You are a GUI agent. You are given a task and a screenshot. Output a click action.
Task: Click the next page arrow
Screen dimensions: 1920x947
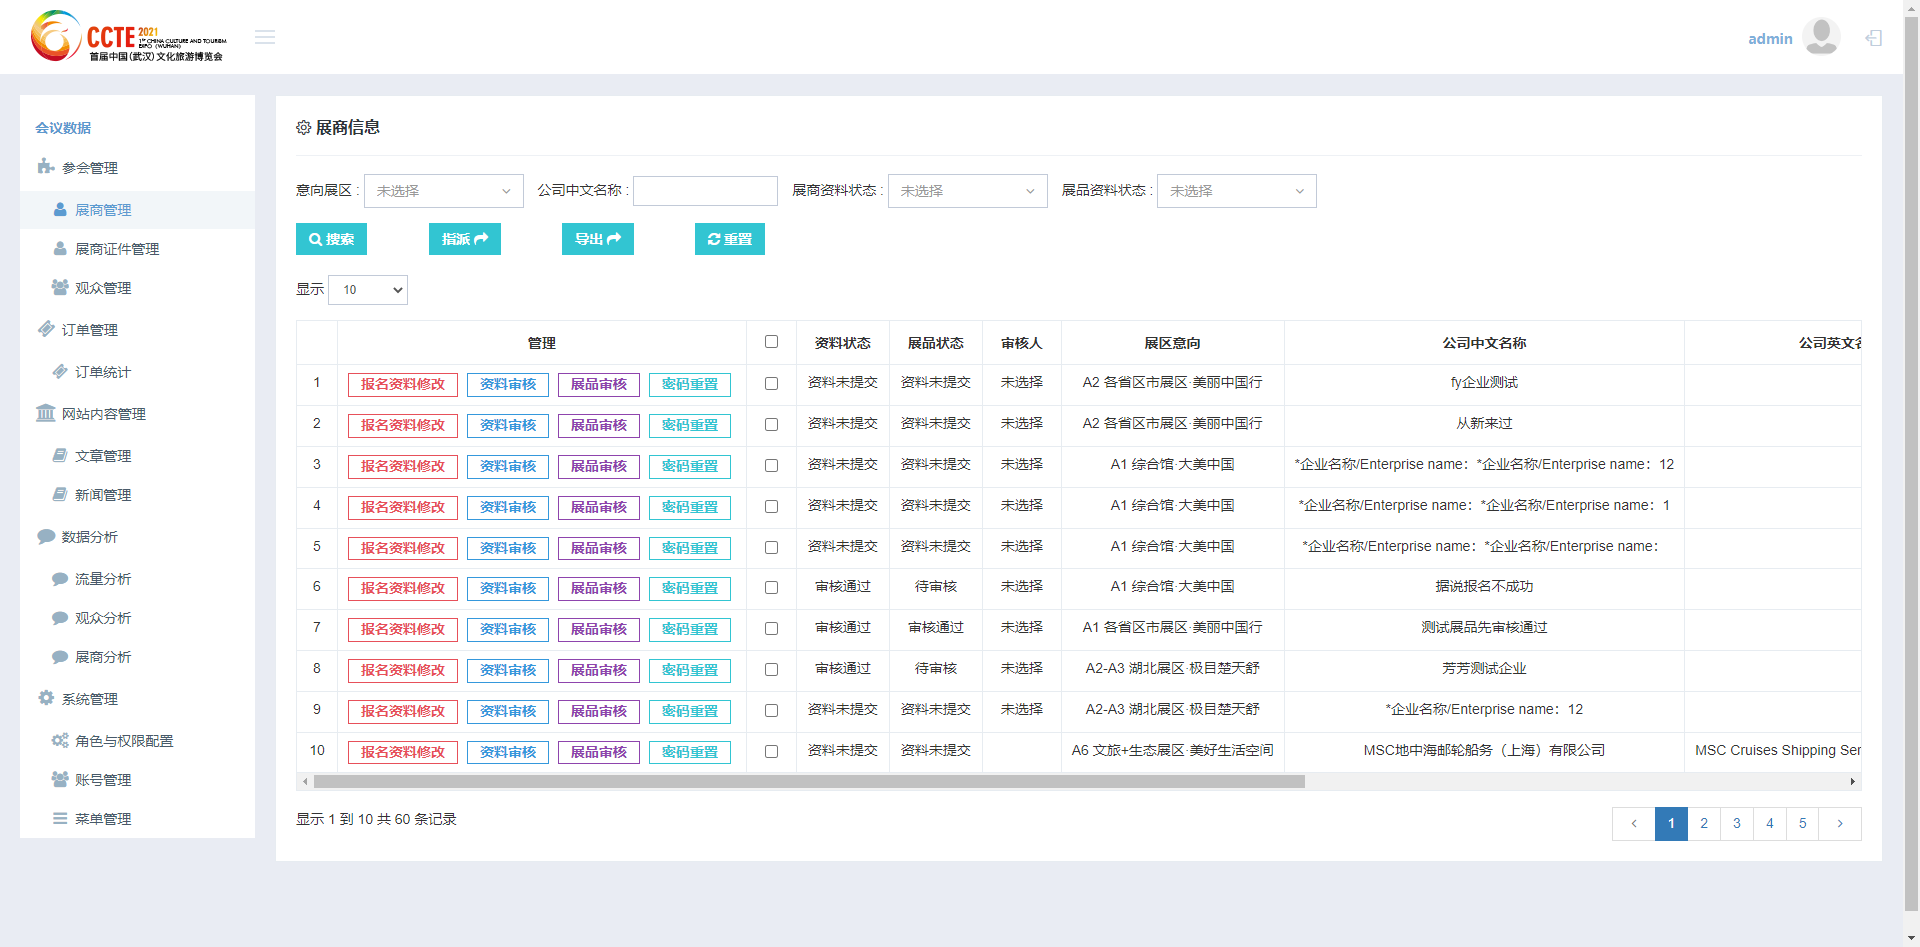point(1840,824)
